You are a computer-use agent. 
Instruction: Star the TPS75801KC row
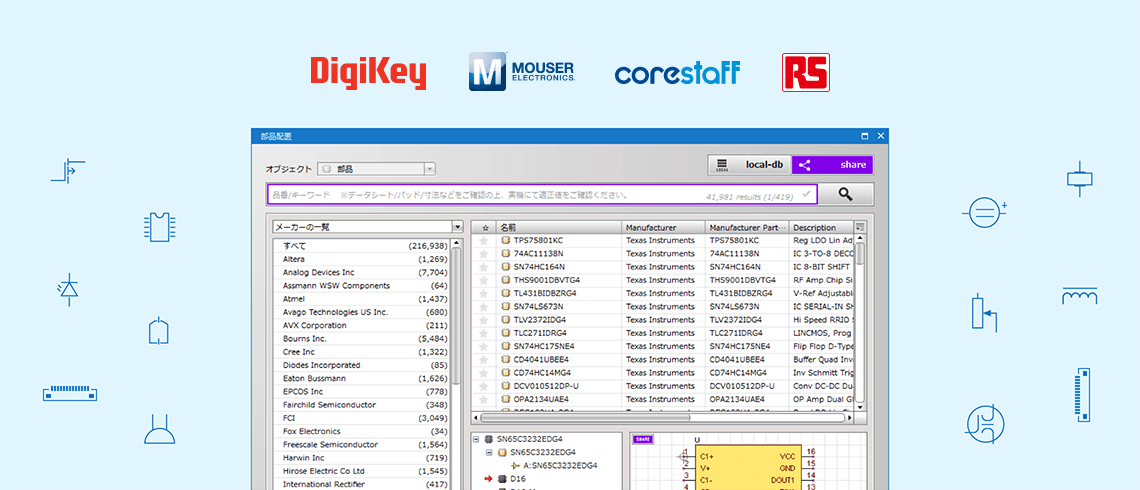coord(483,240)
